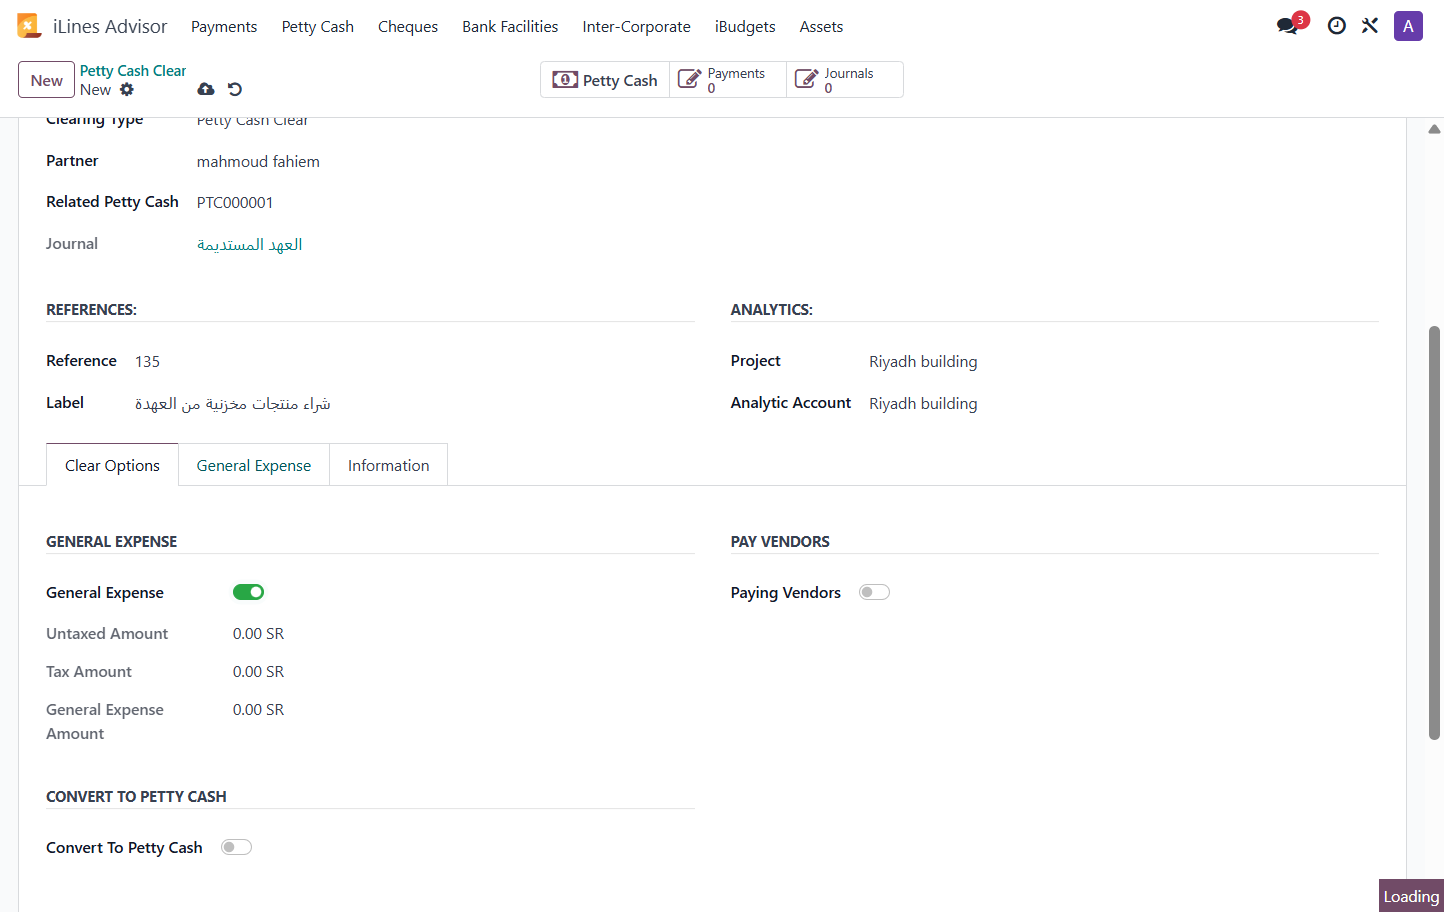Click the Analytic Account Riyadh building field
The height and width of the screenshot is (912, 1444).
923,404
